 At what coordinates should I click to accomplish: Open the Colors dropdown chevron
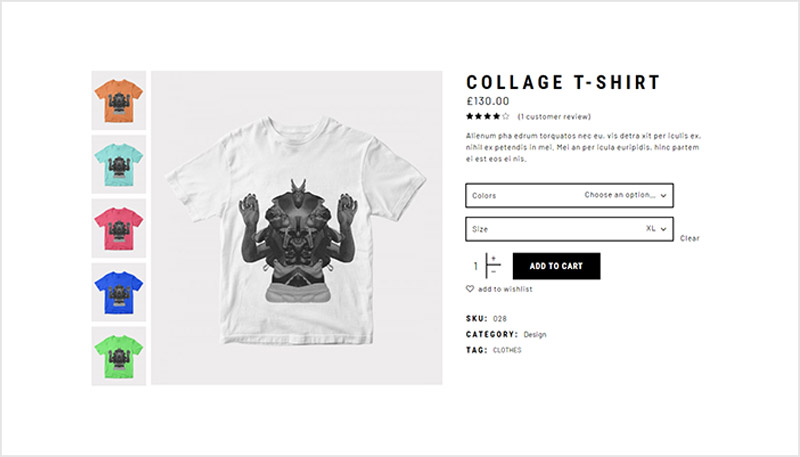click(x=663, y=195)
